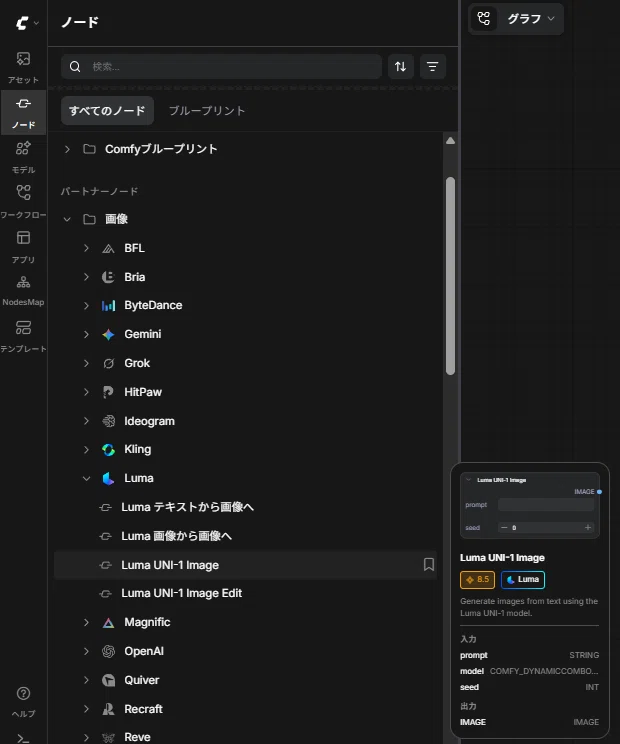The image size is (620, 744).
Task: Click the Luma badge in preview card
Action: pyautogui.click(x=523, y=579)
